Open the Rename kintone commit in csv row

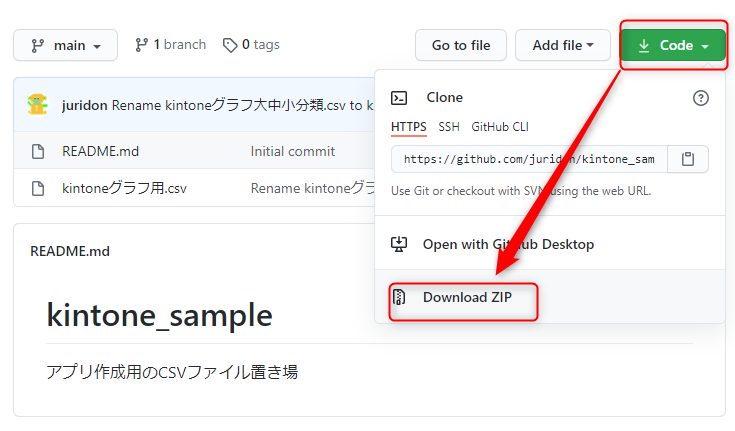(312, 189)
